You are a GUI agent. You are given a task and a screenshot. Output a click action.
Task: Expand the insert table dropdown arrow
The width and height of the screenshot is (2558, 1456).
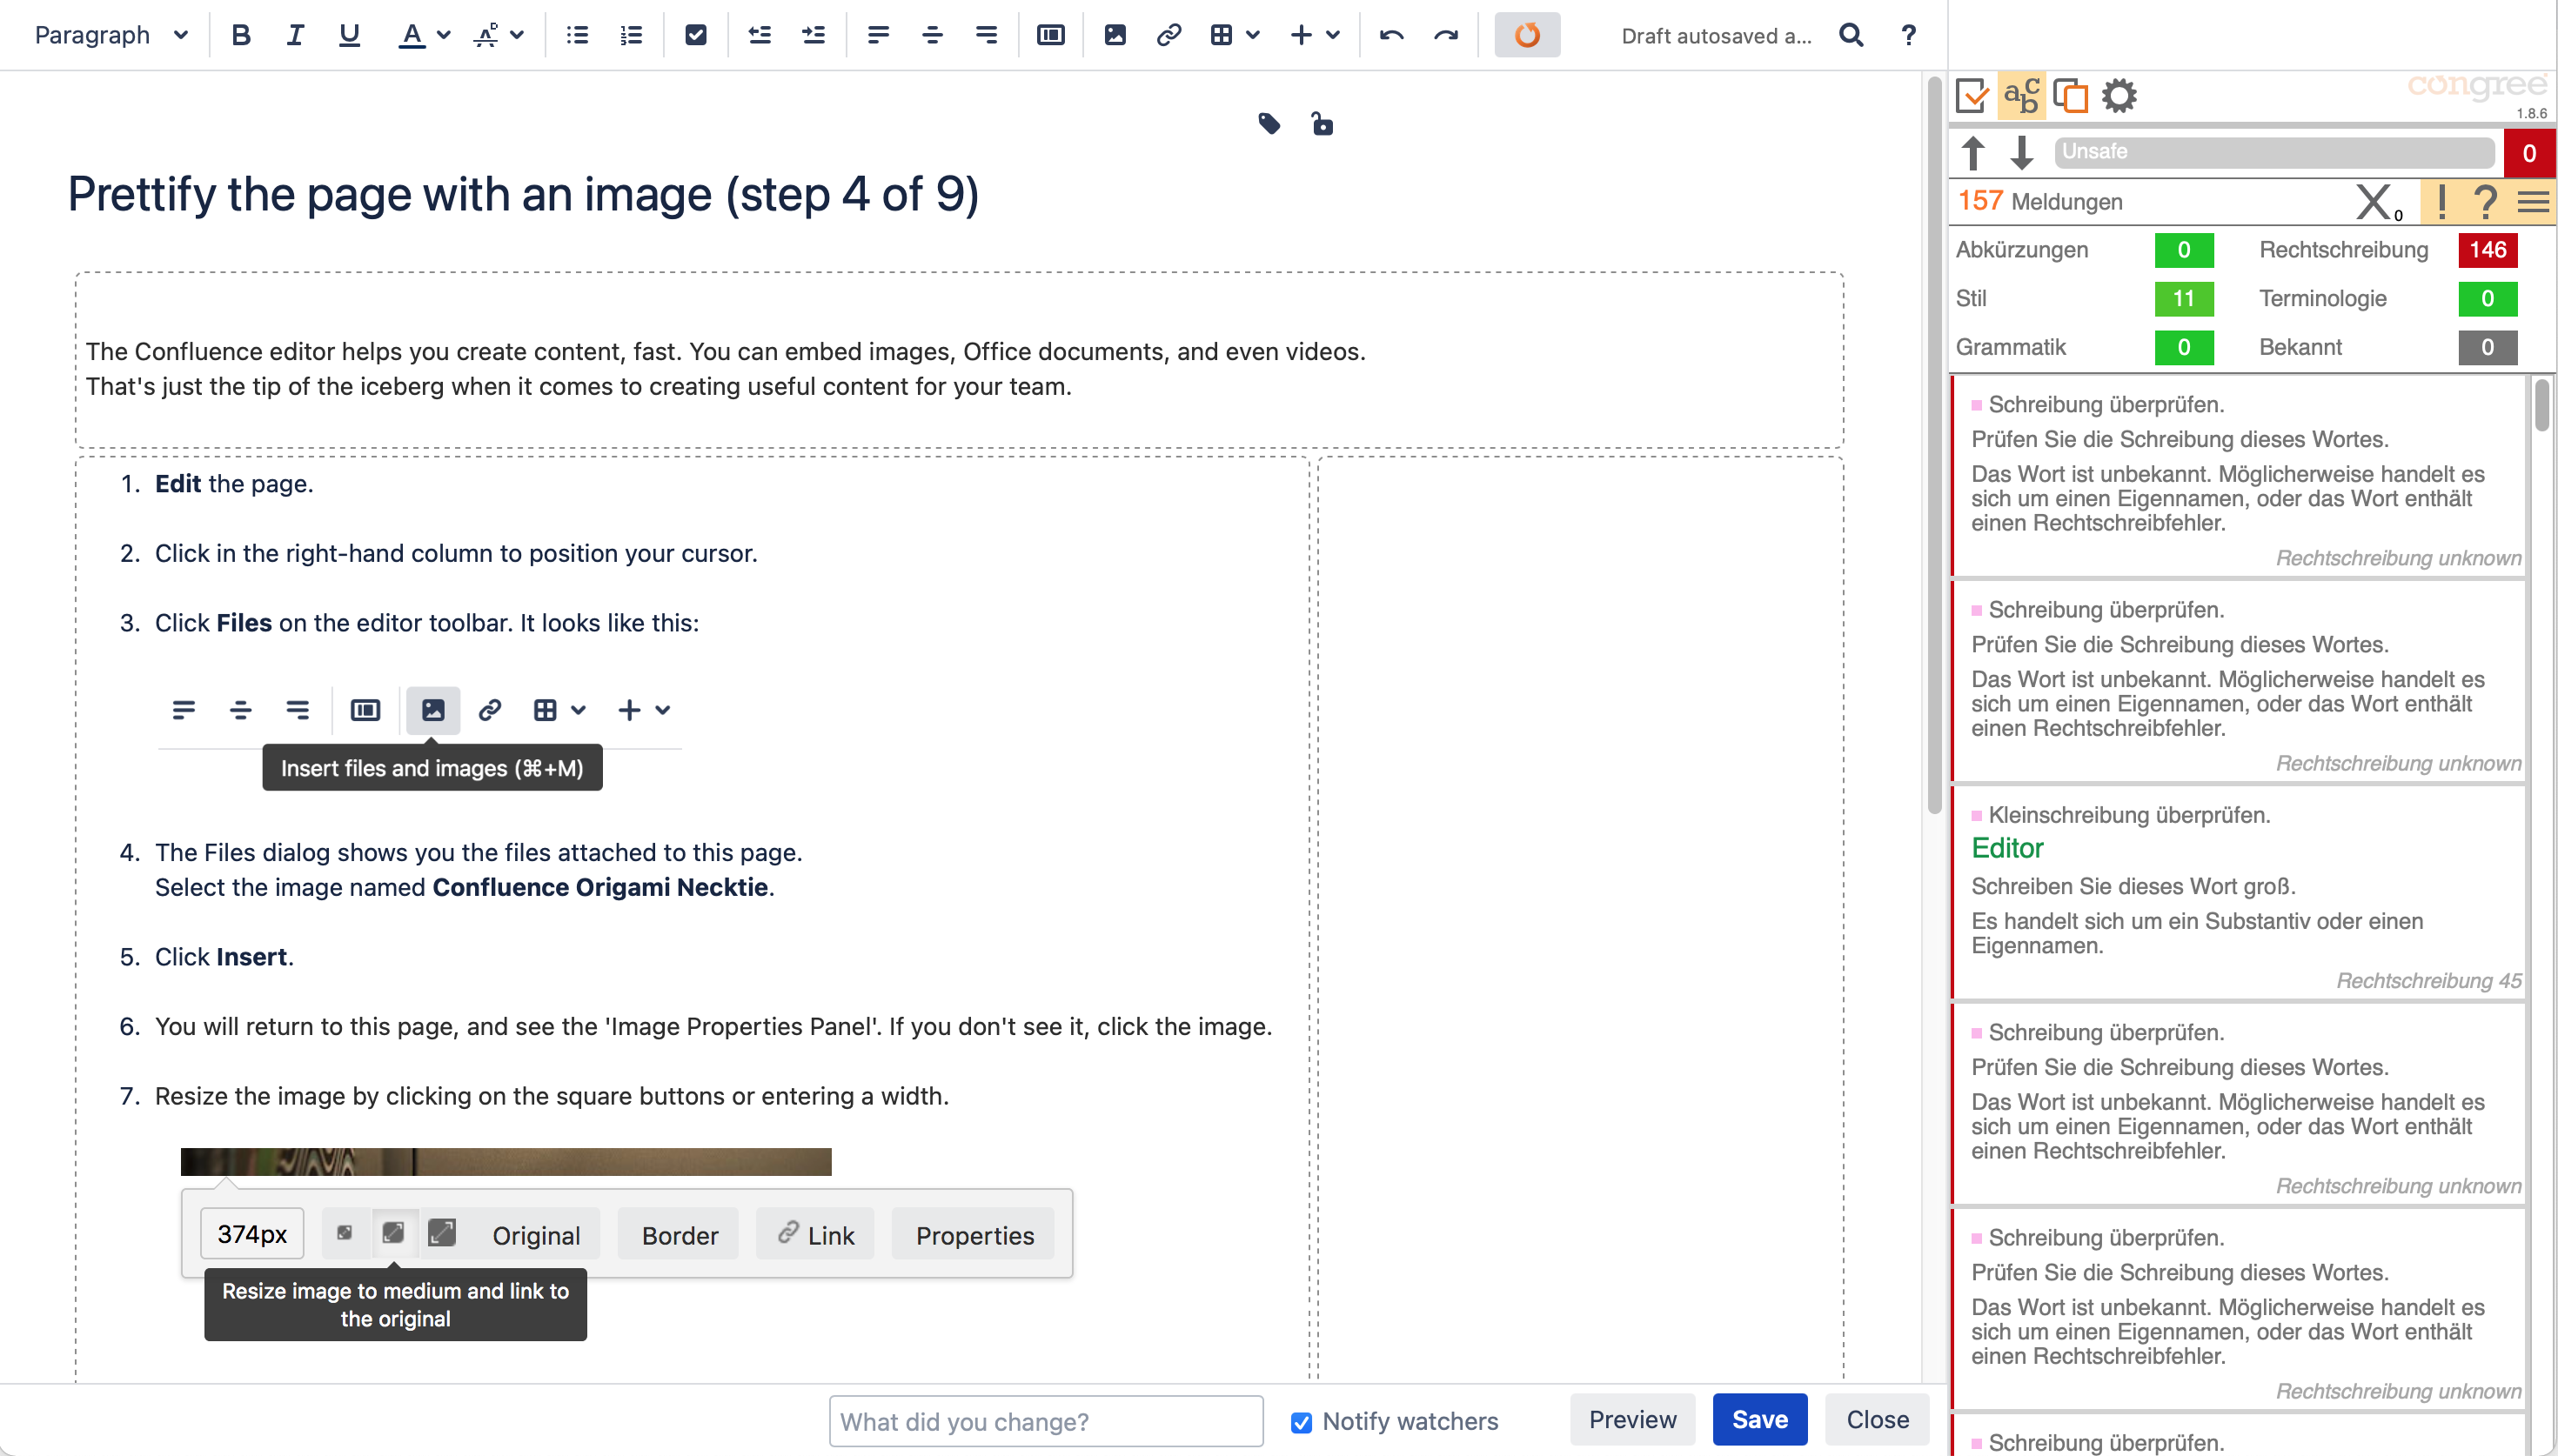1253,36
